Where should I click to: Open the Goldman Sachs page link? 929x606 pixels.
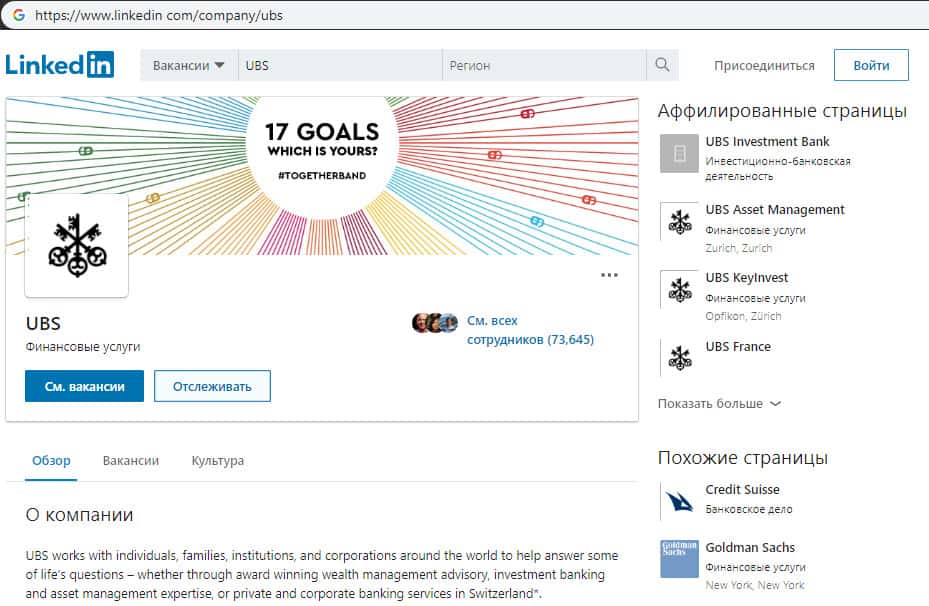[750, 547]
